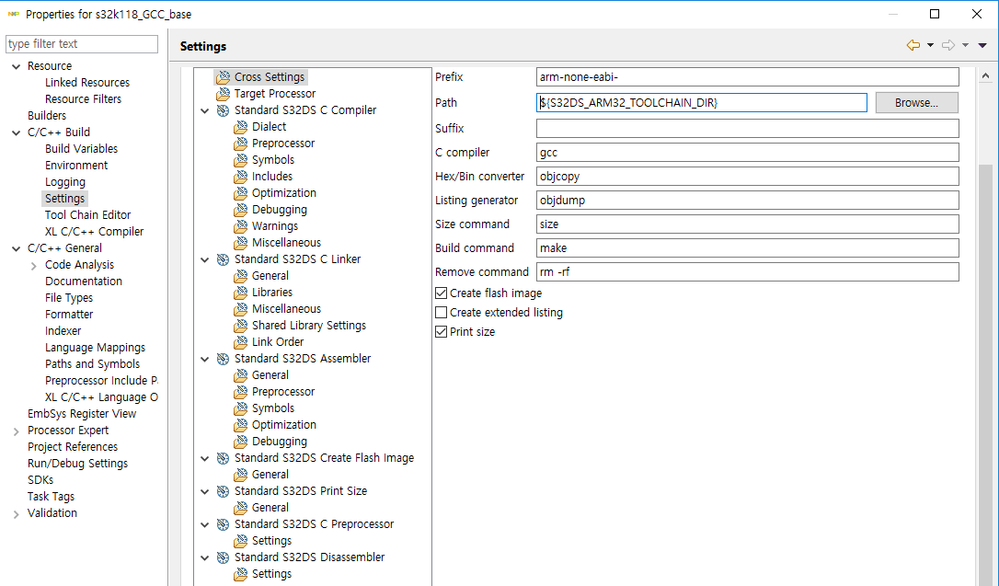Select Build Variables in the tree

82,149
